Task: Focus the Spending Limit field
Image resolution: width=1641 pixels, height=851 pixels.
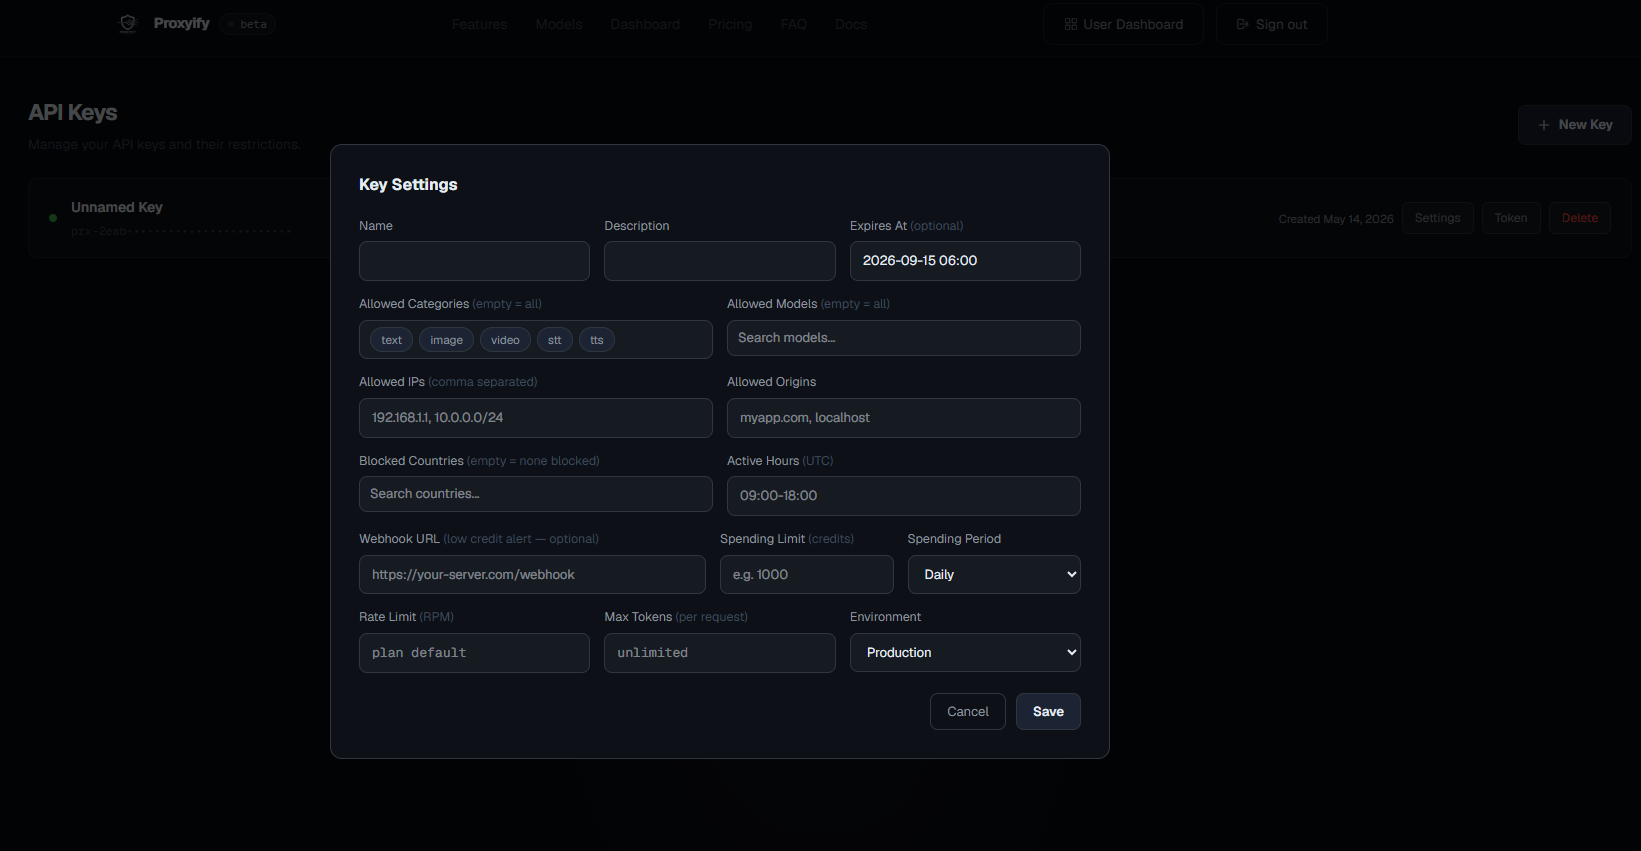Action: 807,575
